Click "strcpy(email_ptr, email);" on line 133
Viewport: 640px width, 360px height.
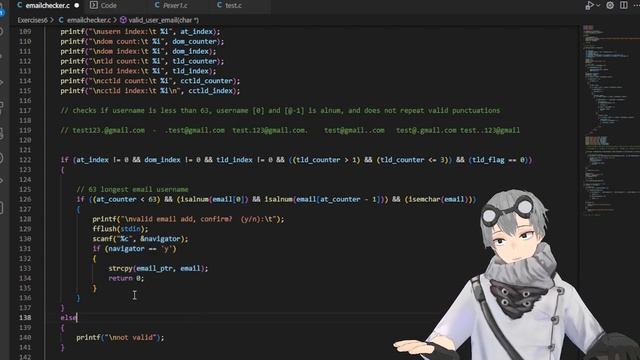(x=158, y=268)
